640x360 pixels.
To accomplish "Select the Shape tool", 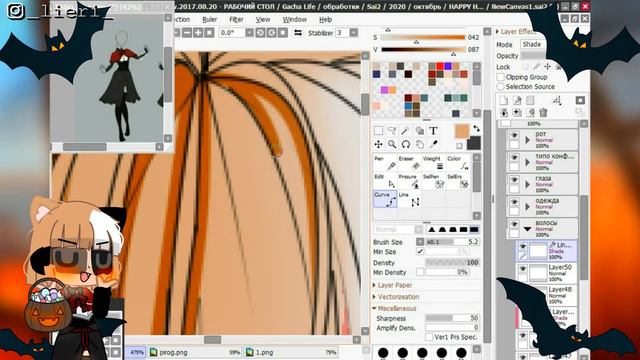I will [419, 131].
